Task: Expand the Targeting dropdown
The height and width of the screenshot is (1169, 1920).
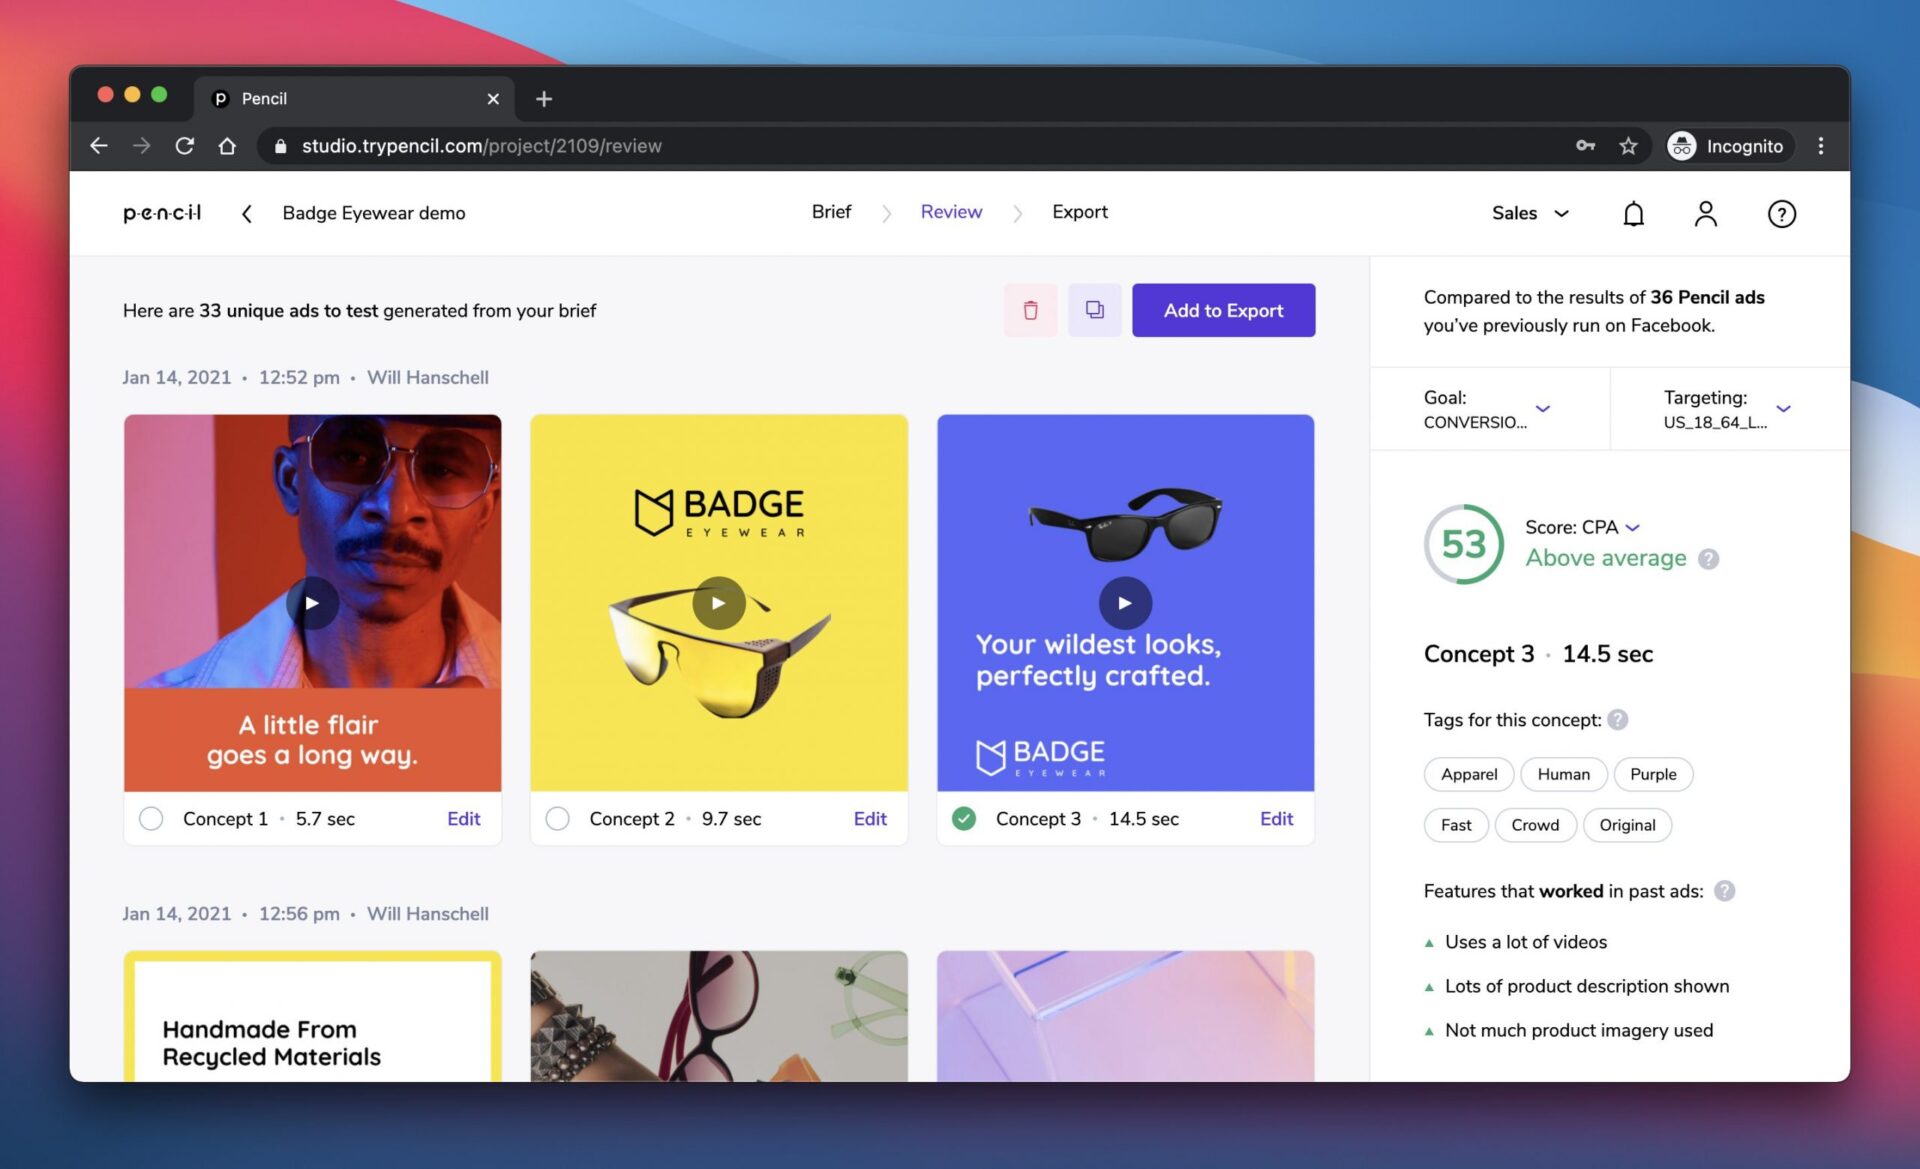Action: [1783, 408]
